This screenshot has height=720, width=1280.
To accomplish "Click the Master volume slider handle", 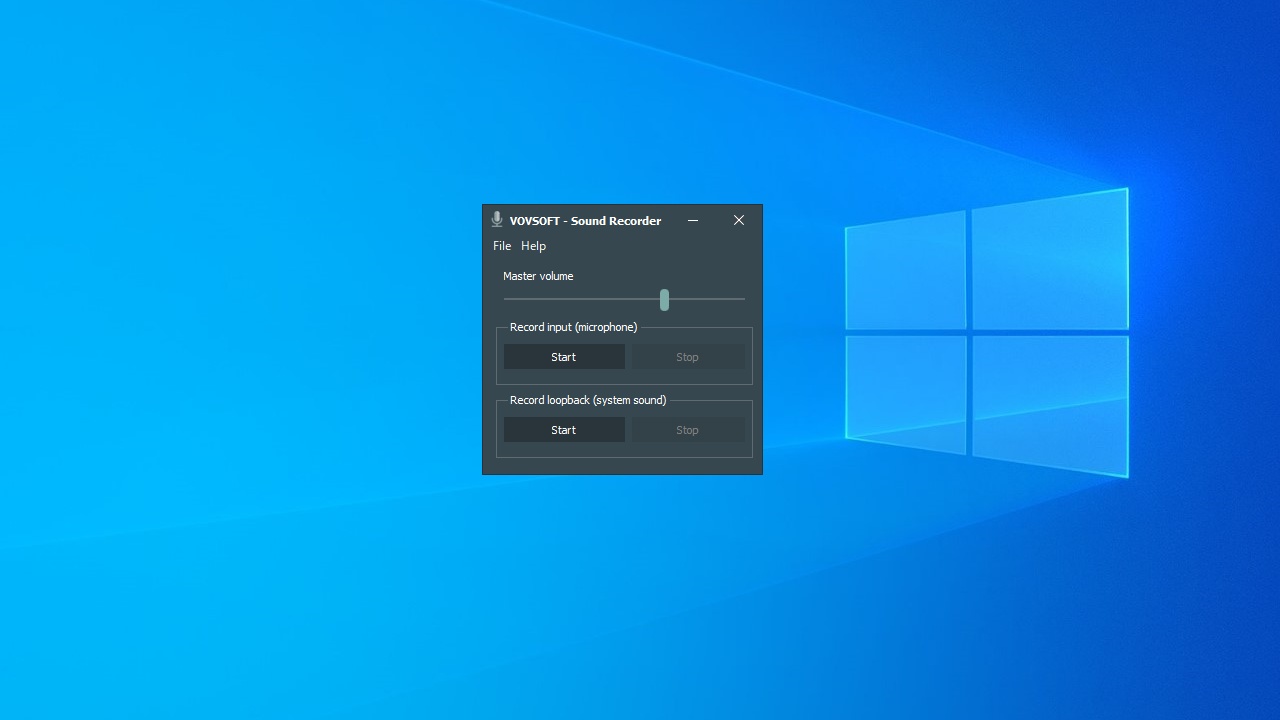I will click(664, 299).
